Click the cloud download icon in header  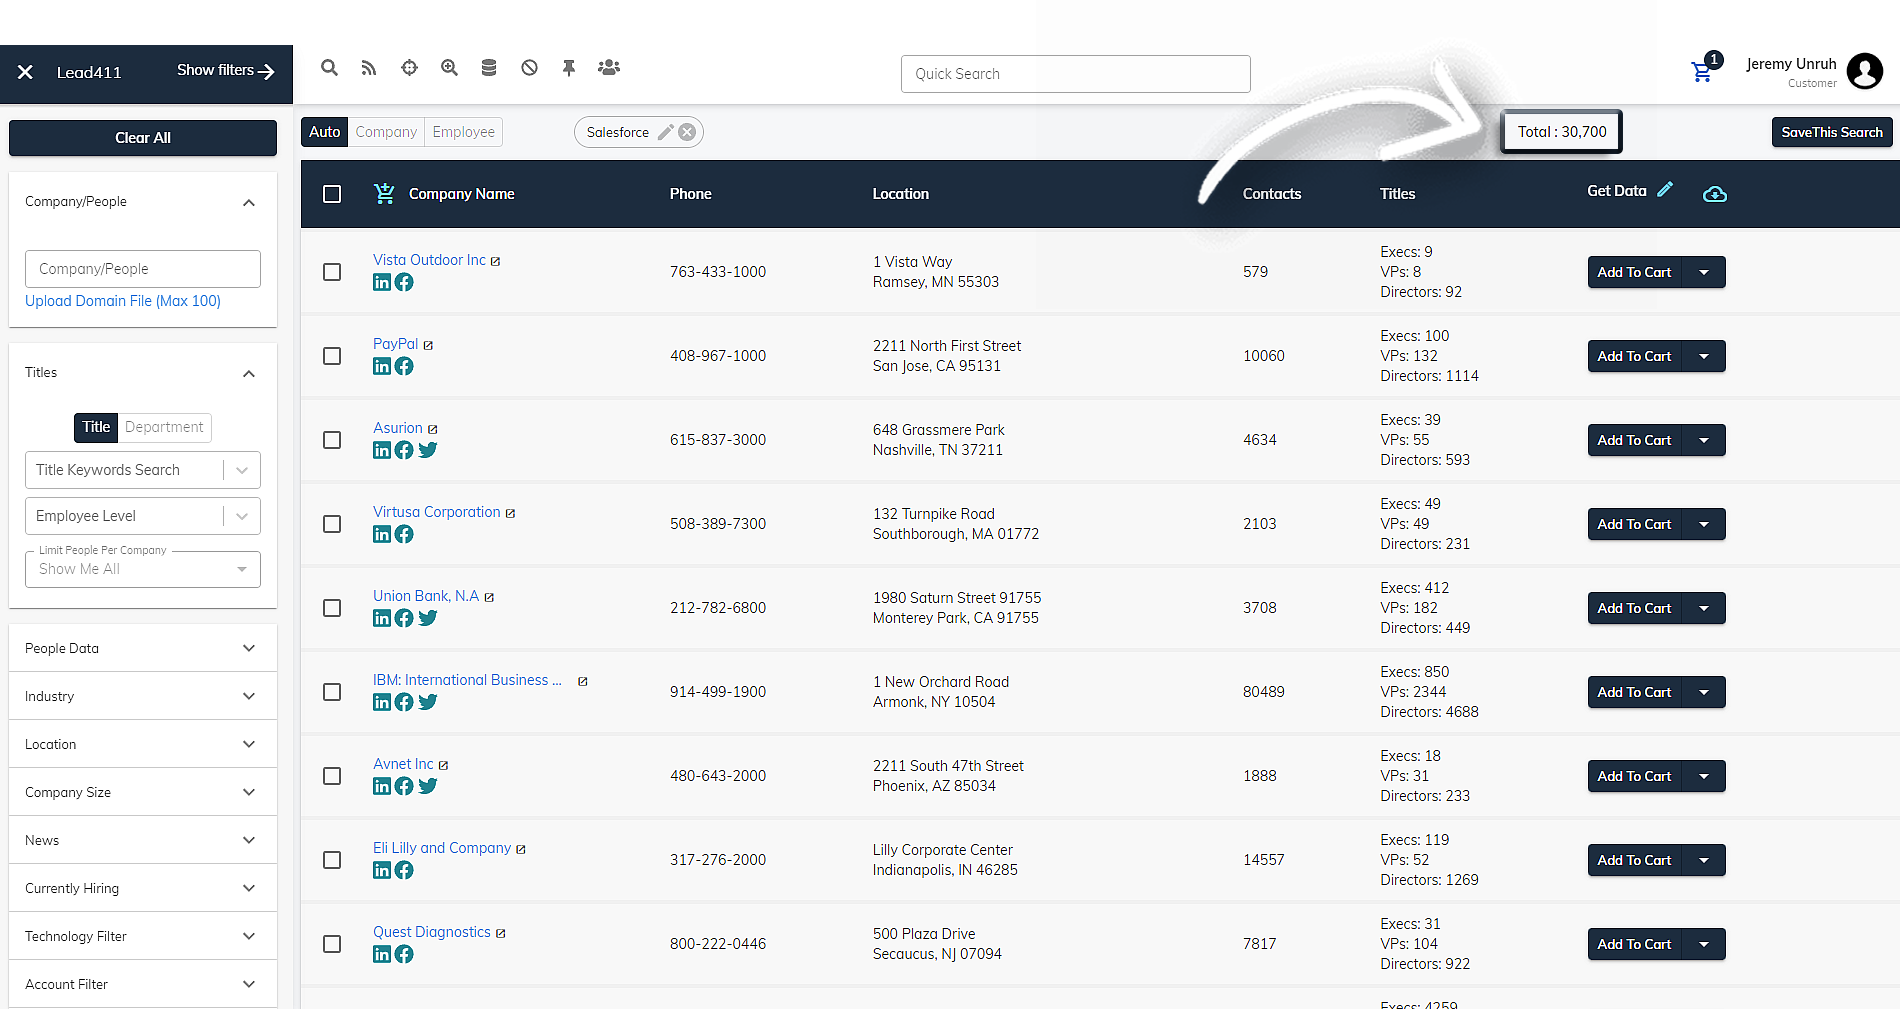click(x=1715, y=194)
